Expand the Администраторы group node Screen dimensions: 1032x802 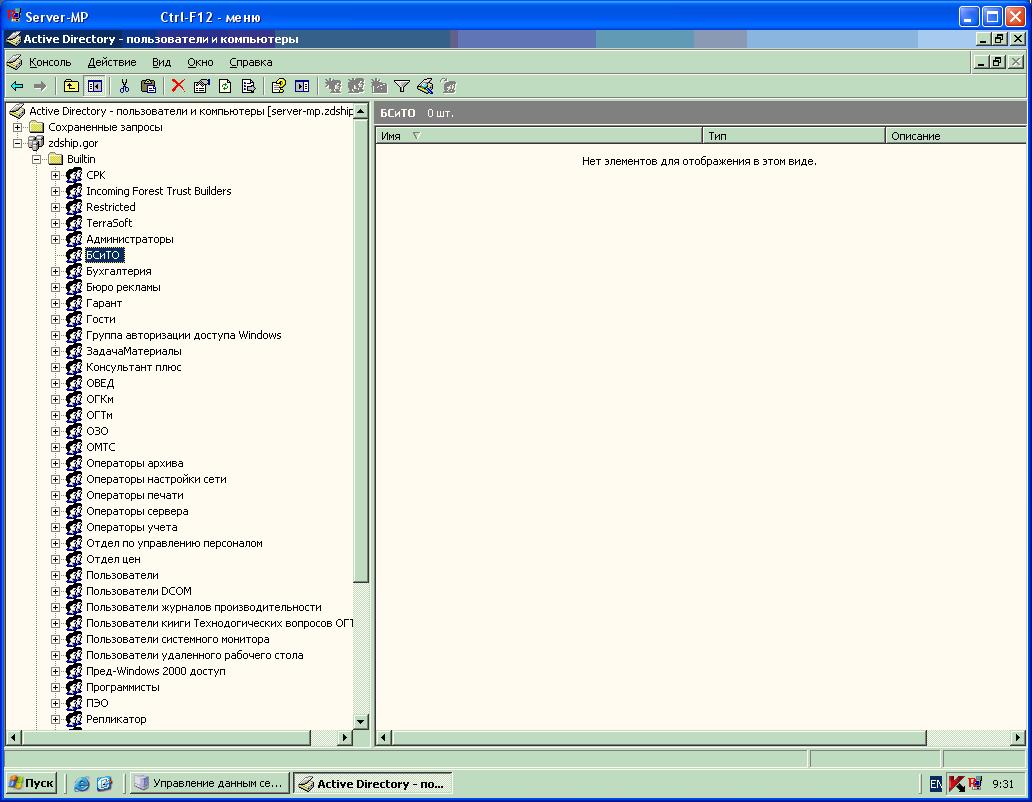tap(56, 239)
